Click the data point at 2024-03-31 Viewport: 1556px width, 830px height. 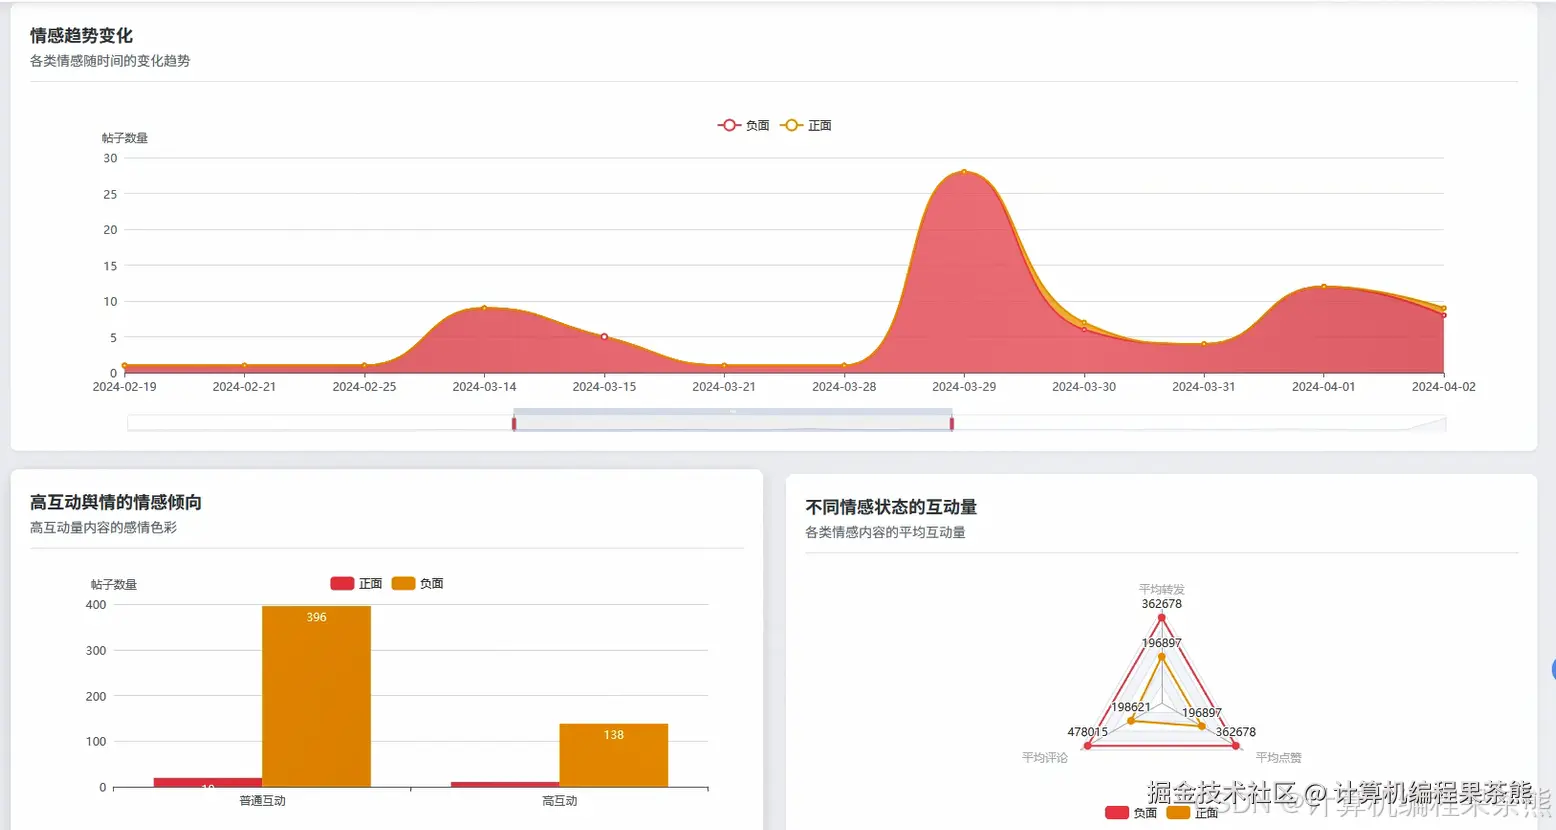(x=1204, y=344)
